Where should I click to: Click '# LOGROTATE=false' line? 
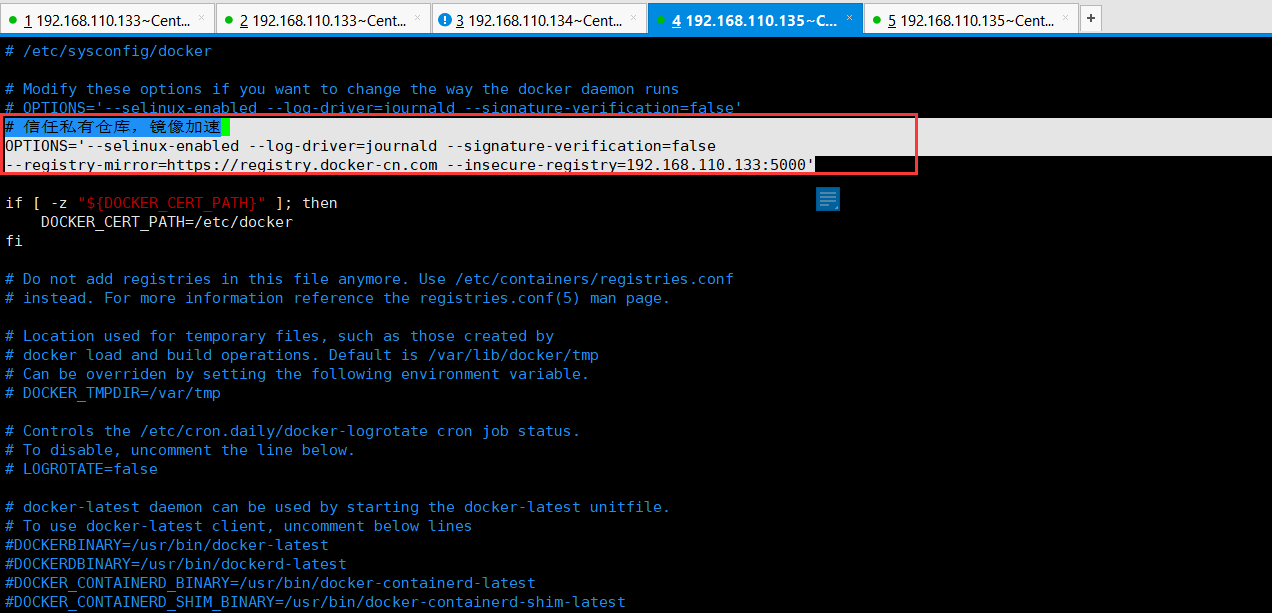coord(81,469)
